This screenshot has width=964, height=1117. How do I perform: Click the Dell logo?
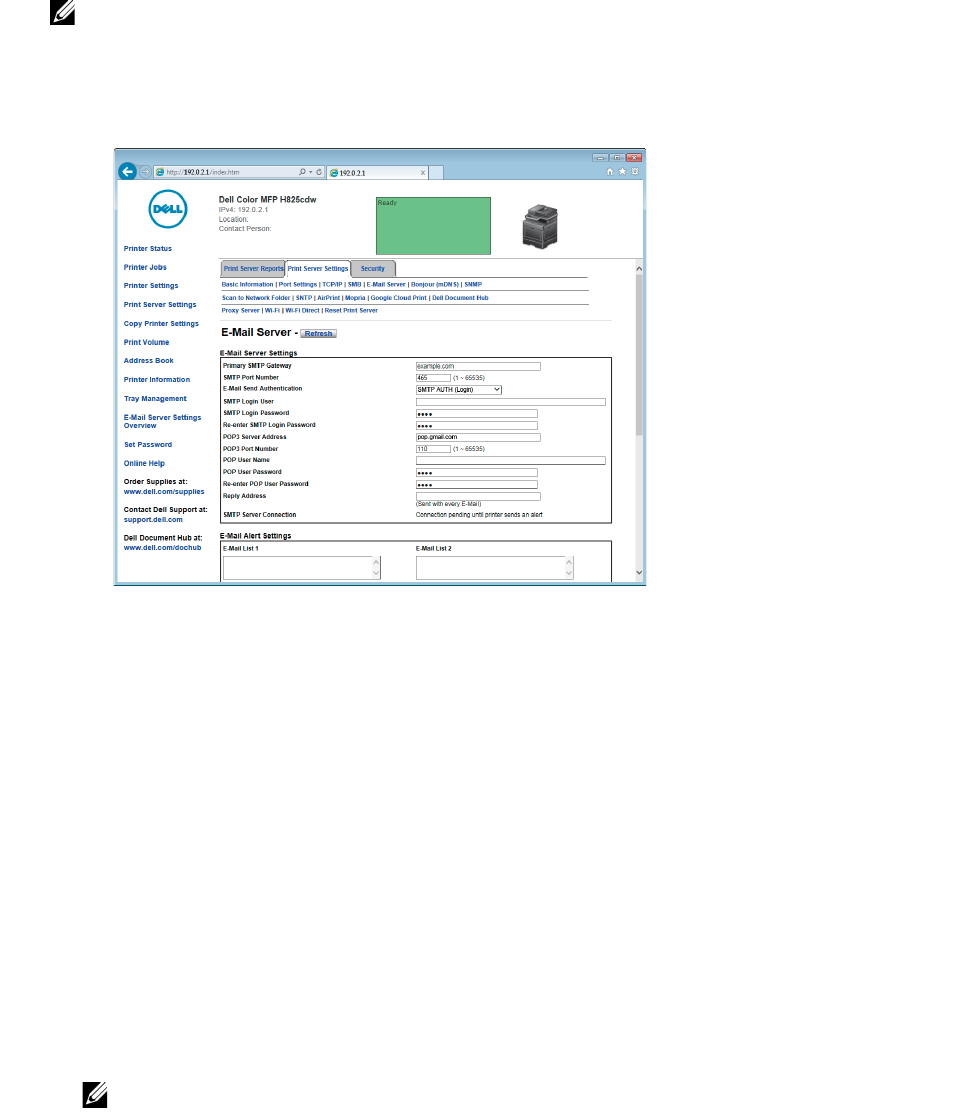(x=168, y=209)
